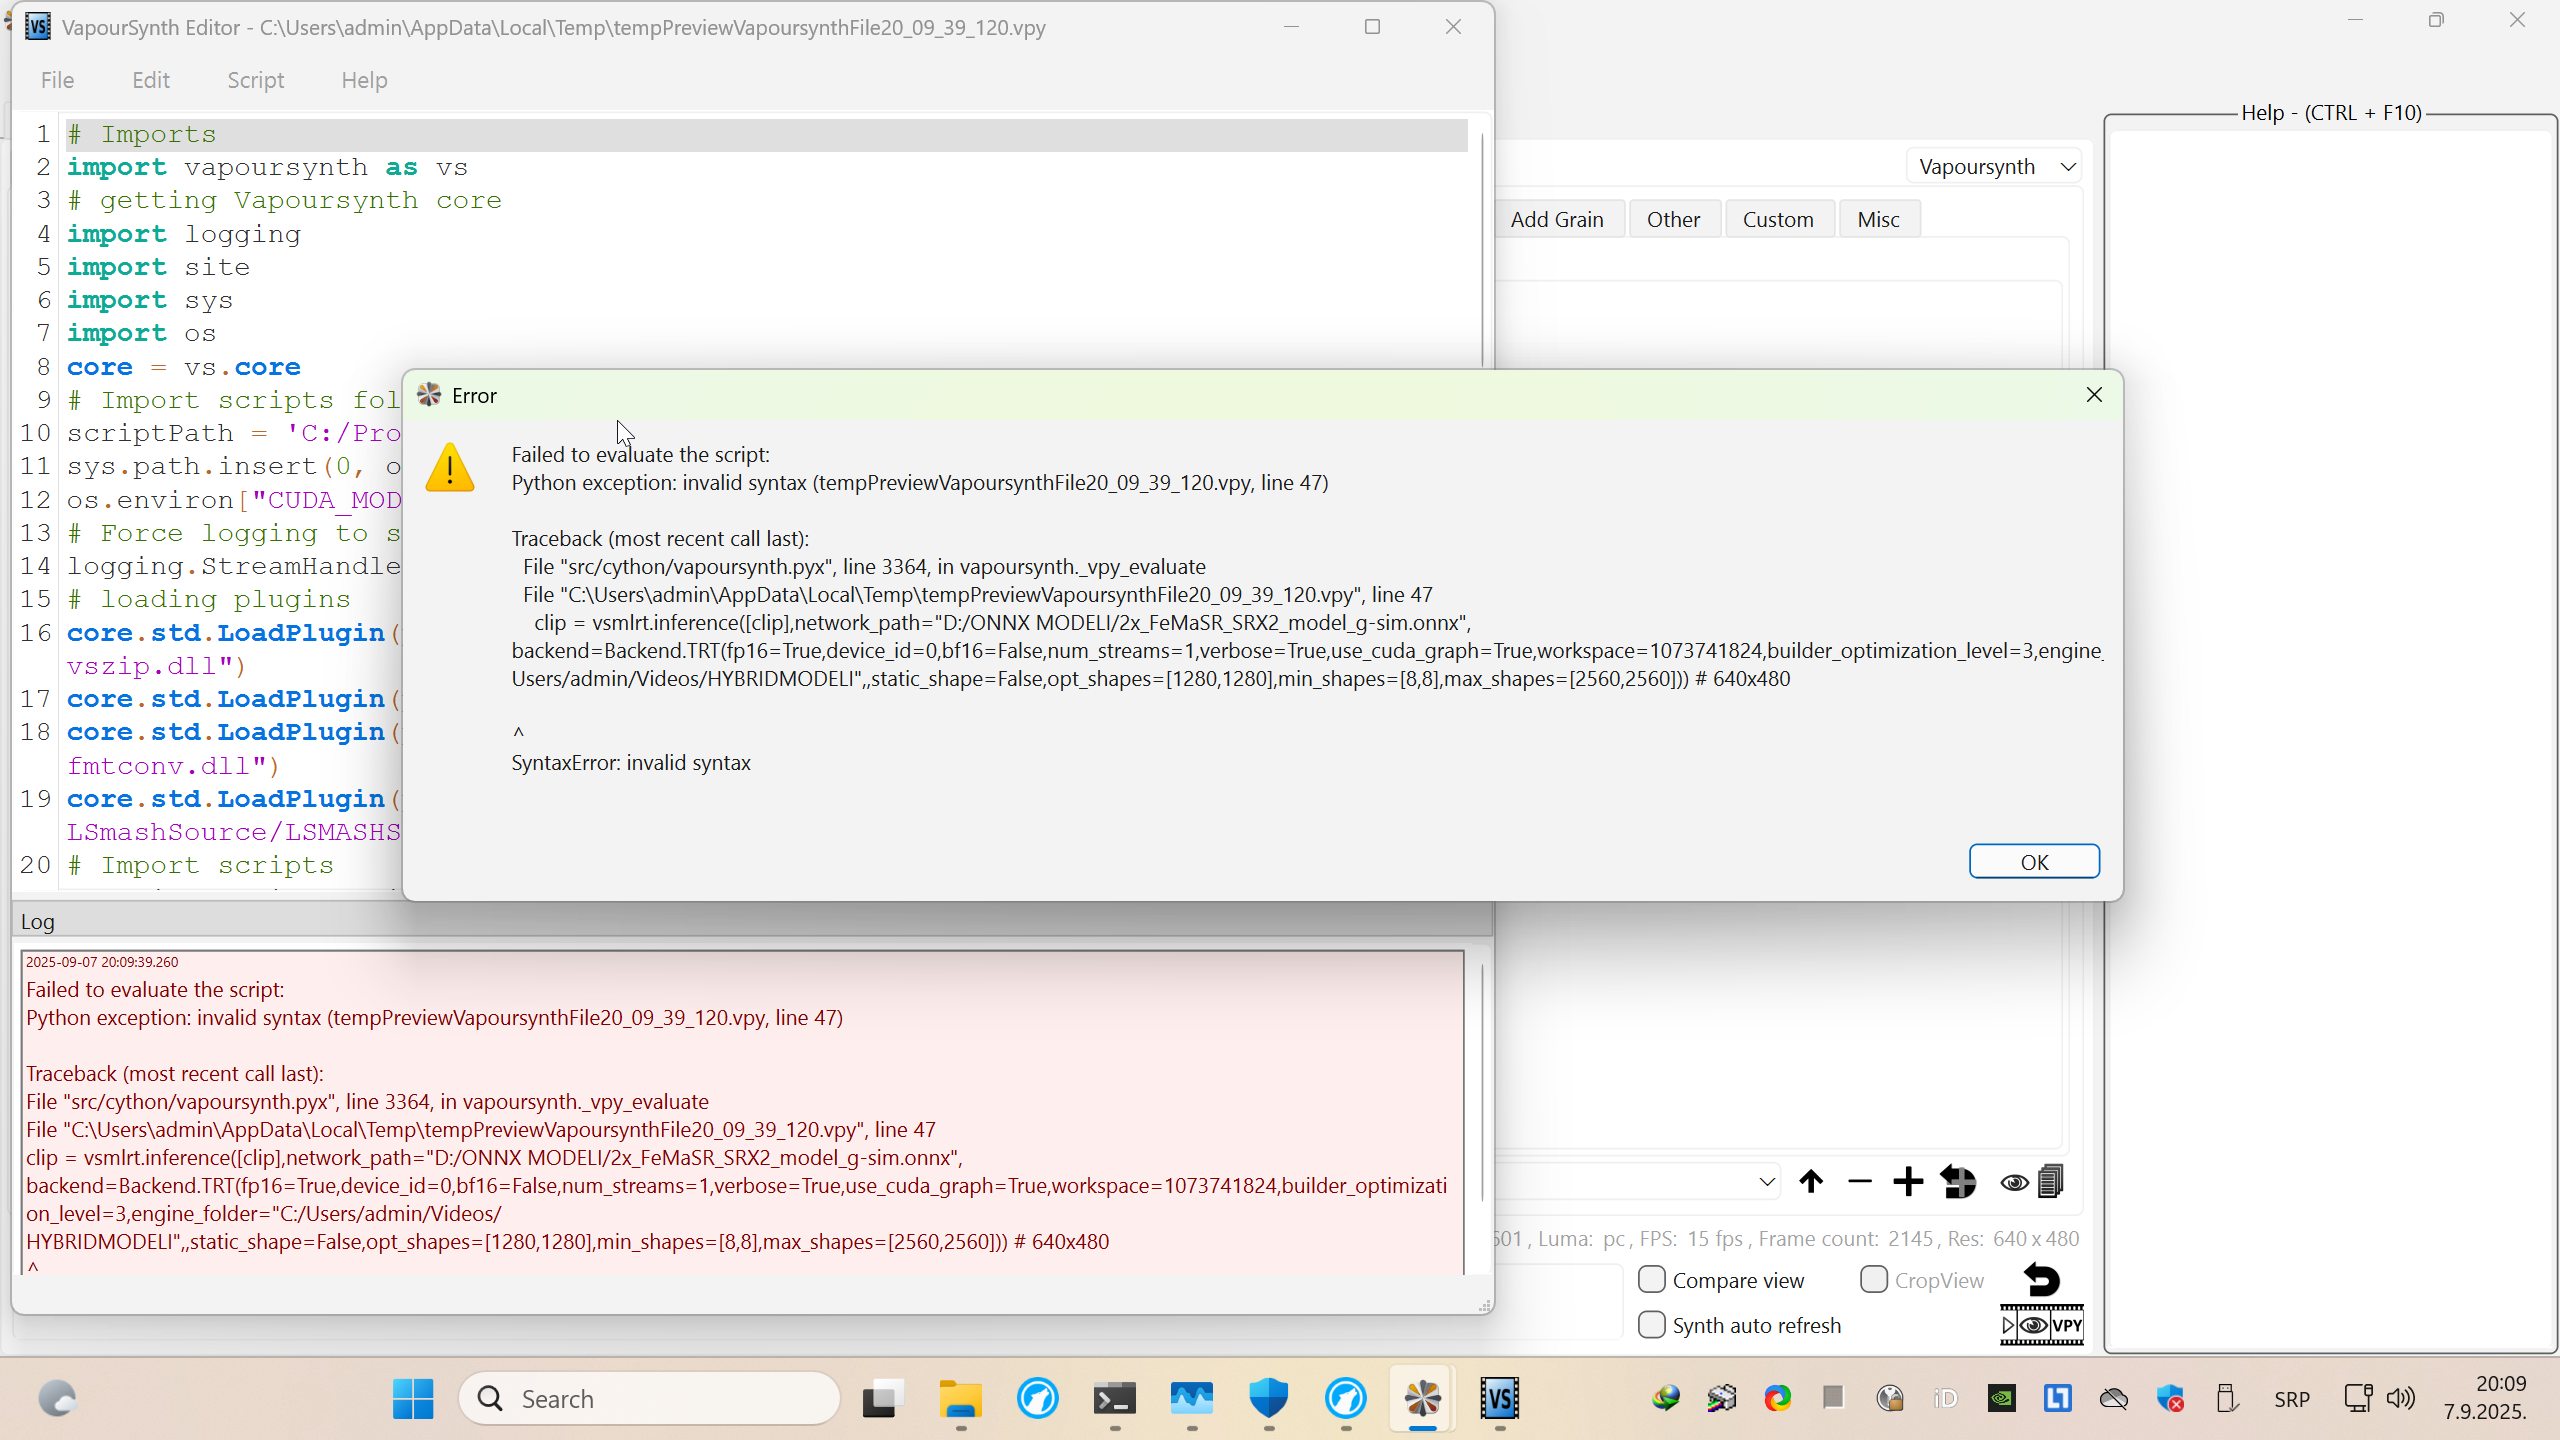Click the move-up arrow icon
Image resolution: width=2560 pixels, height=1440 pixels.
(x=1811, y=1182)
